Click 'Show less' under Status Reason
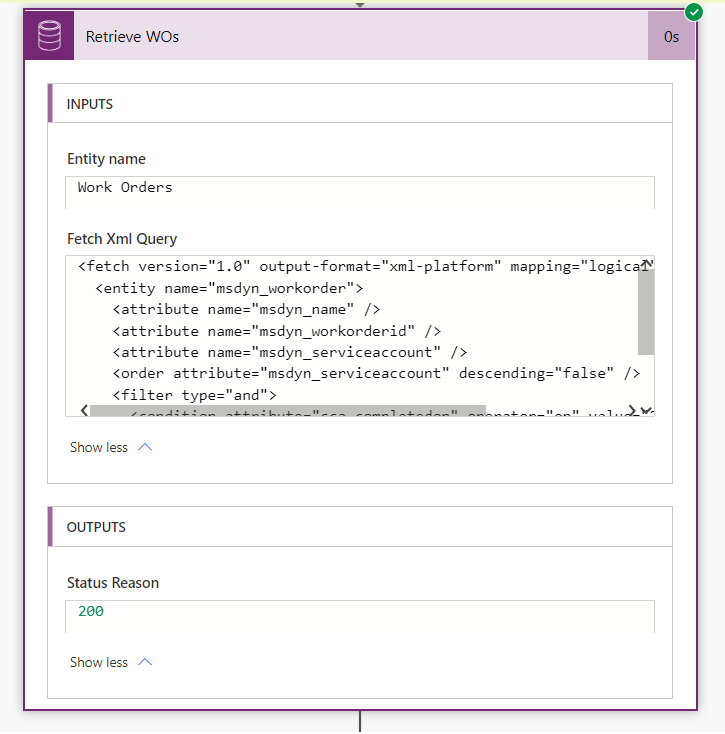This screenshot has height=734, width=725. pyautogui.click(x=99, y=662)
